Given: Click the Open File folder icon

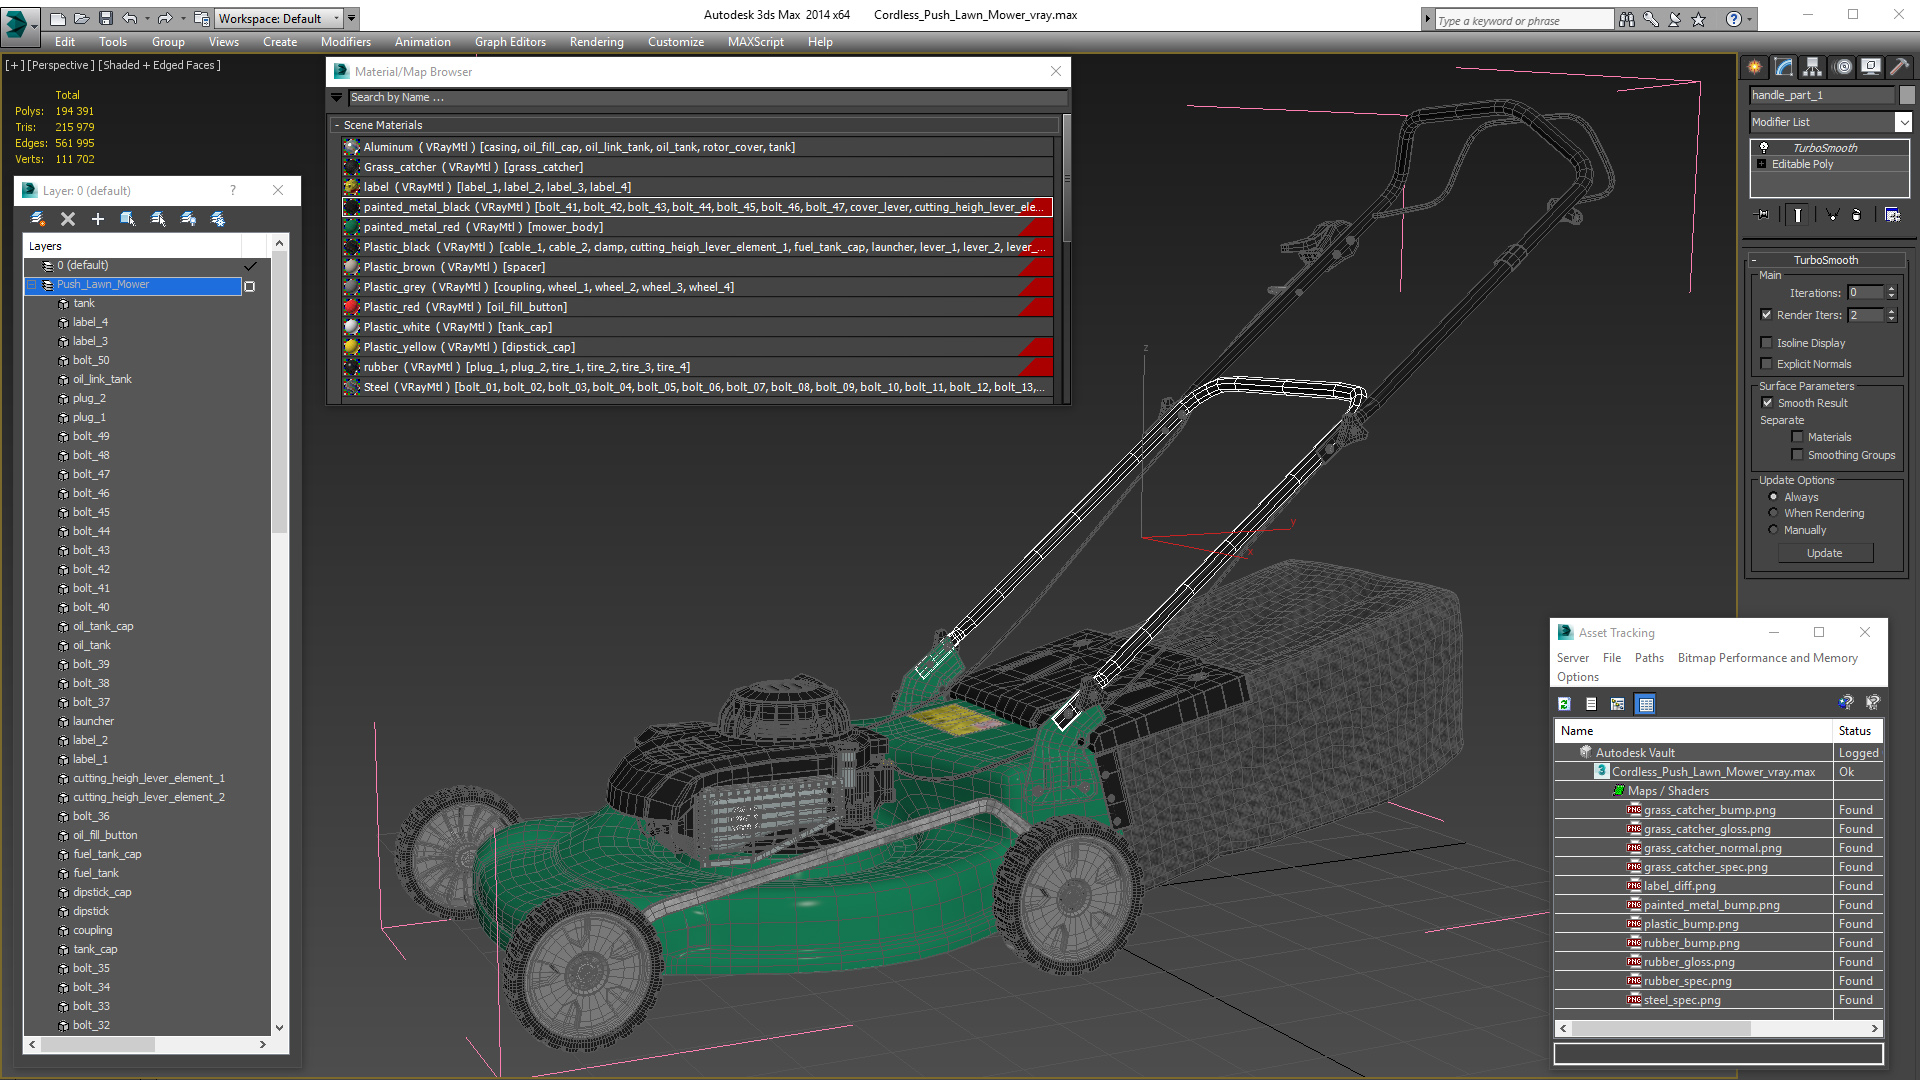Looking at the screenshot, I should [82, 18].
